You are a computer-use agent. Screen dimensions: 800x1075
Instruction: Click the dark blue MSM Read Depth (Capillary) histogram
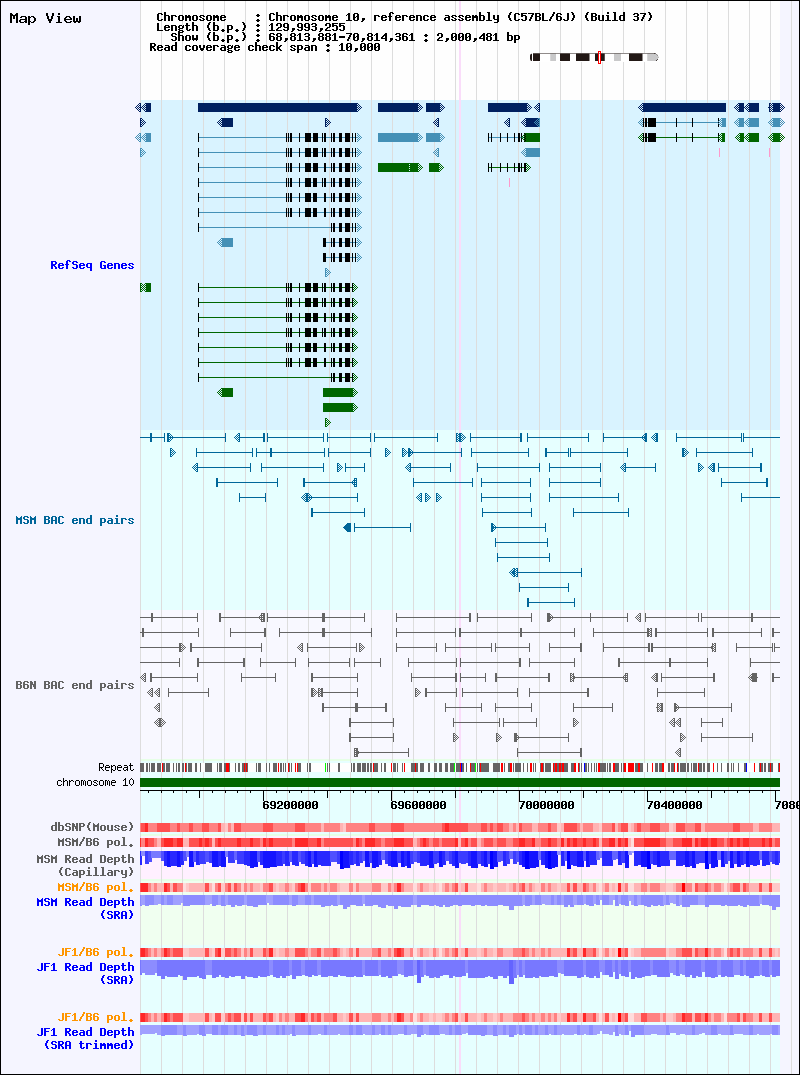point(460,860)
